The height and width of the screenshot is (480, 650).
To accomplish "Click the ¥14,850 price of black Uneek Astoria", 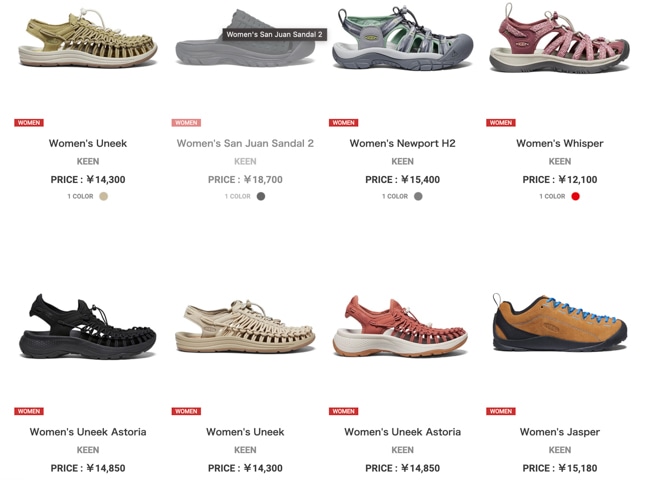I will click(x=106, y=468).
